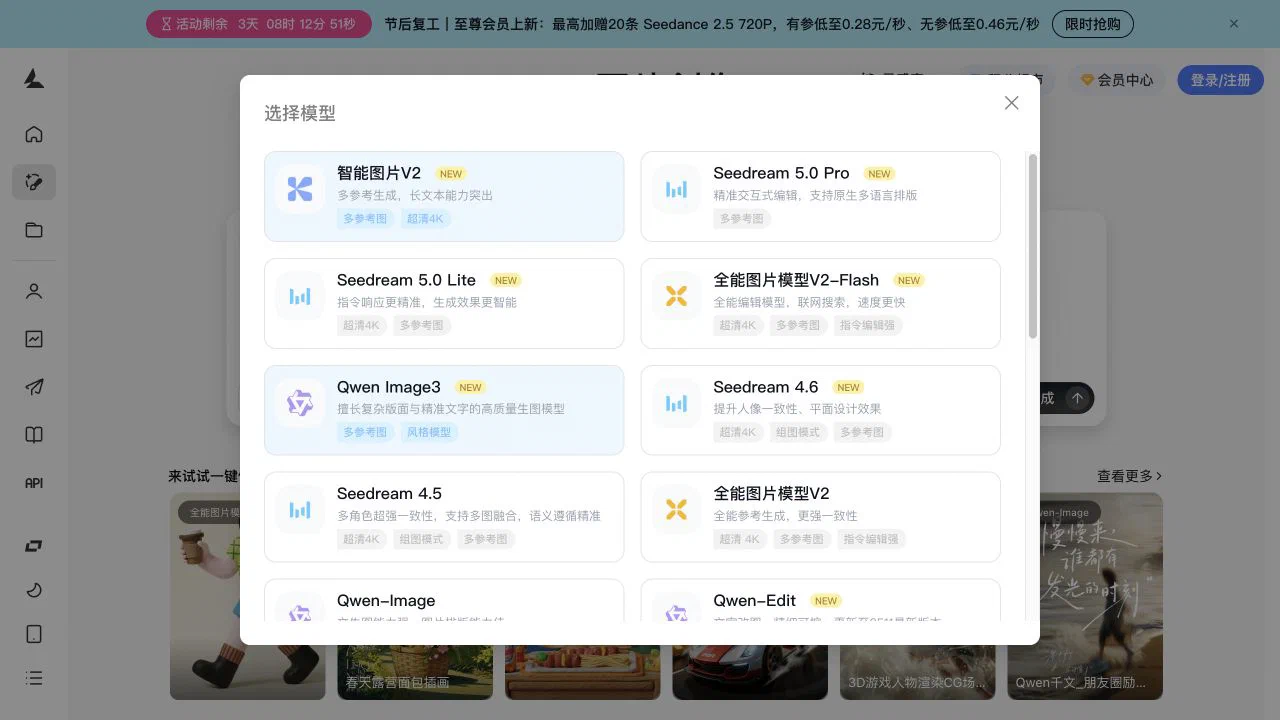Image resolution: width=1280 pixels, height=720 pixels.
Task: Click the home icon in the left sidebar
Action: (34, 134)
